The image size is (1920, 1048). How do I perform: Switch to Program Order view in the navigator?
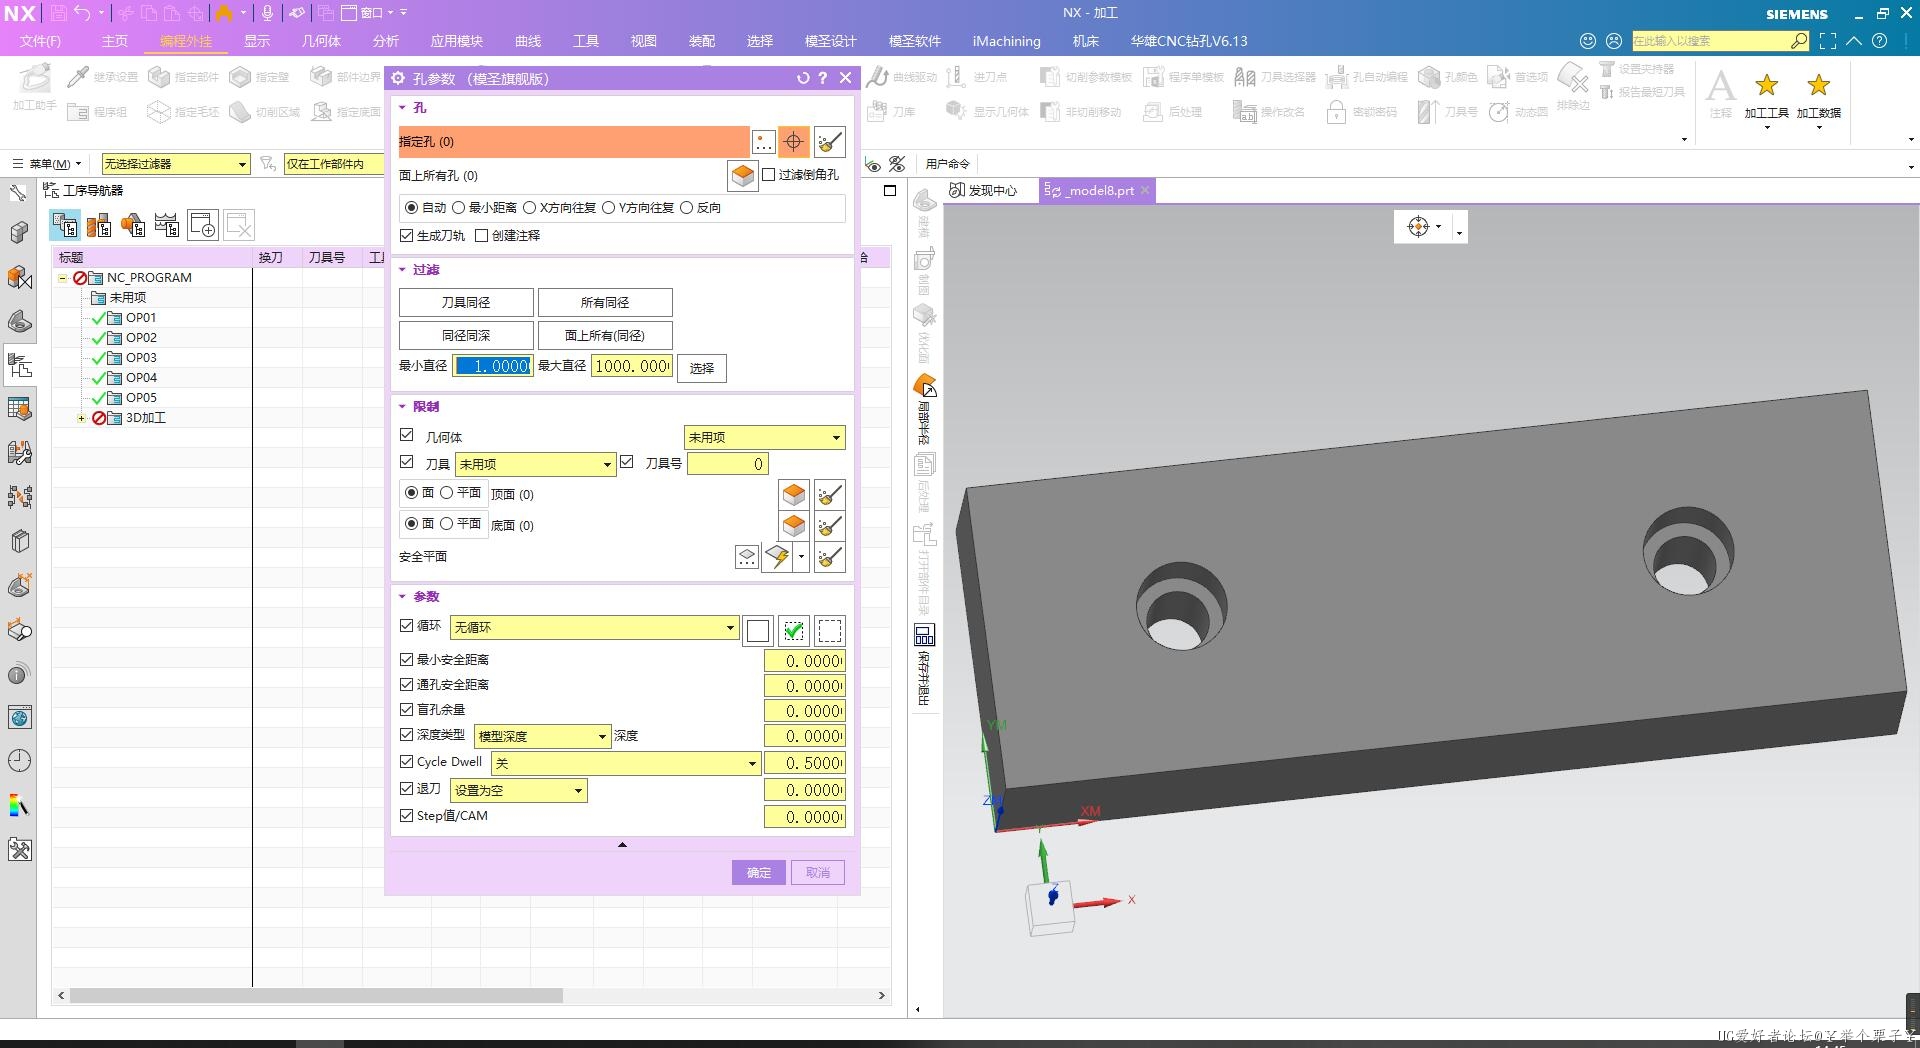[x=66, y=225]
